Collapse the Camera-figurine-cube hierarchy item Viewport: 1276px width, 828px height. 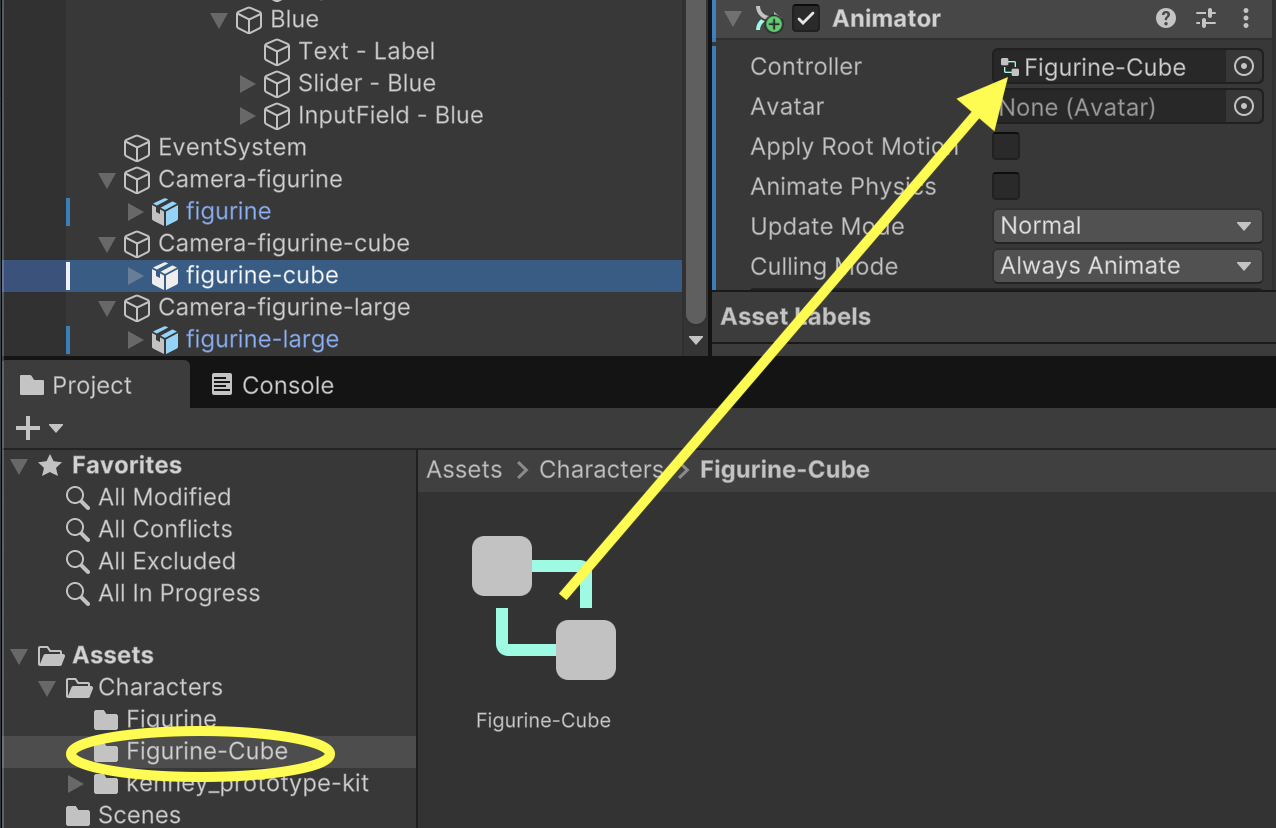click(x=107, y=244)
